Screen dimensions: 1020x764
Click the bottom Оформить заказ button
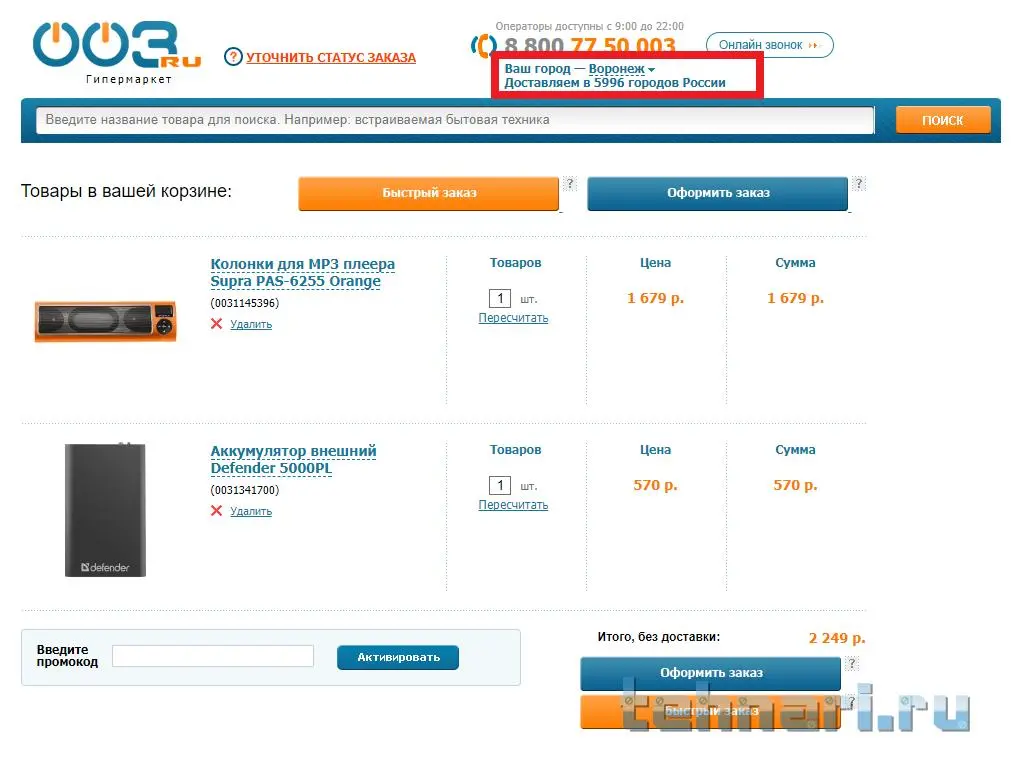click(x=710, y=674)
